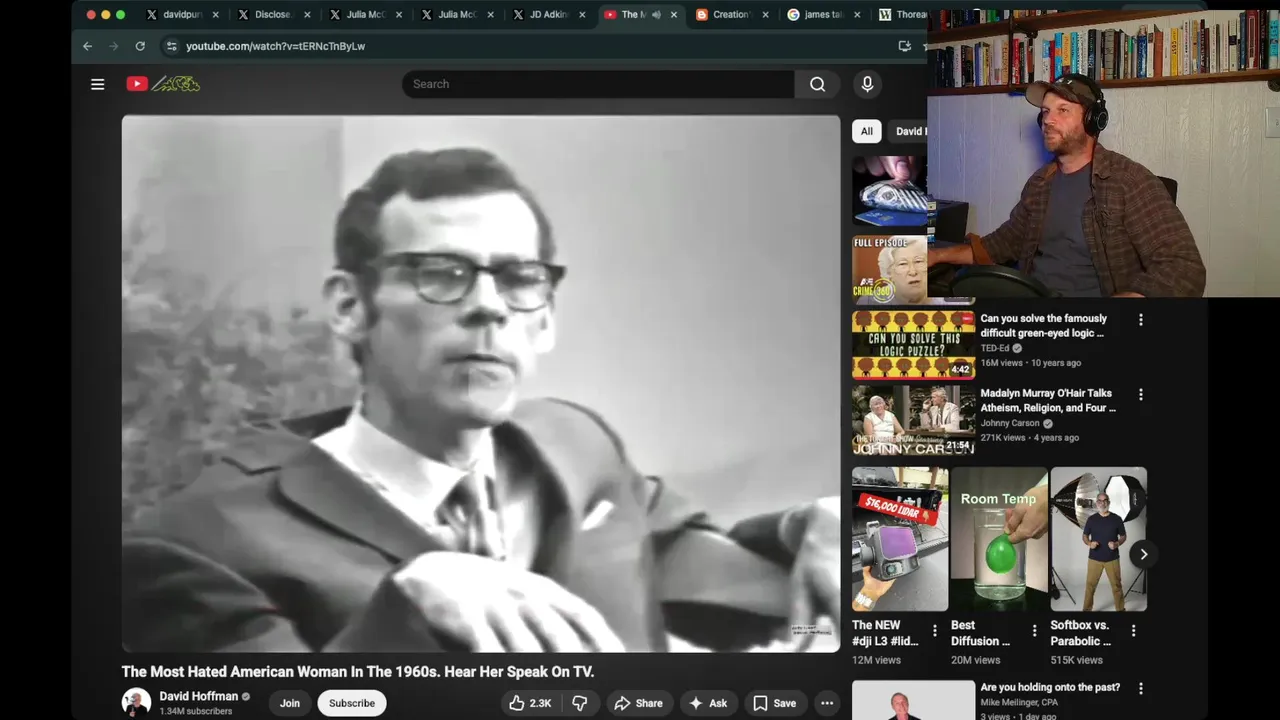The height and width of the screenshot is (720, 1280).
Task: Open the site information icon beside the URL
Action: pyautogui.click(x=171, y=46)
